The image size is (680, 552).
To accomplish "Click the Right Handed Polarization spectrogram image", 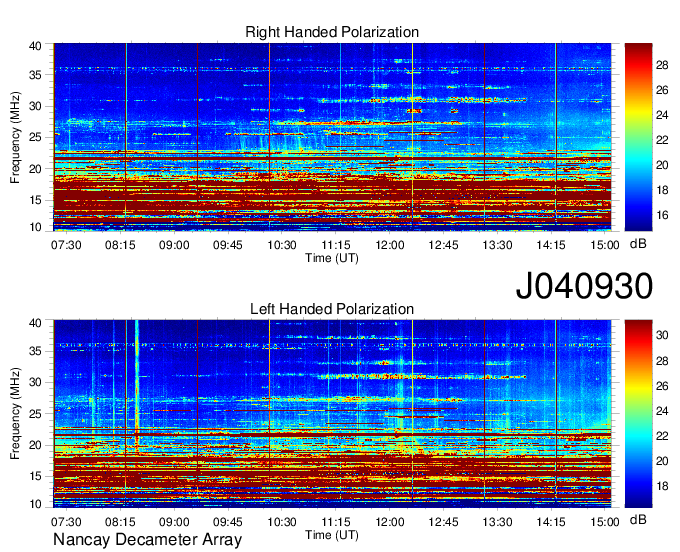I will 332,137.
